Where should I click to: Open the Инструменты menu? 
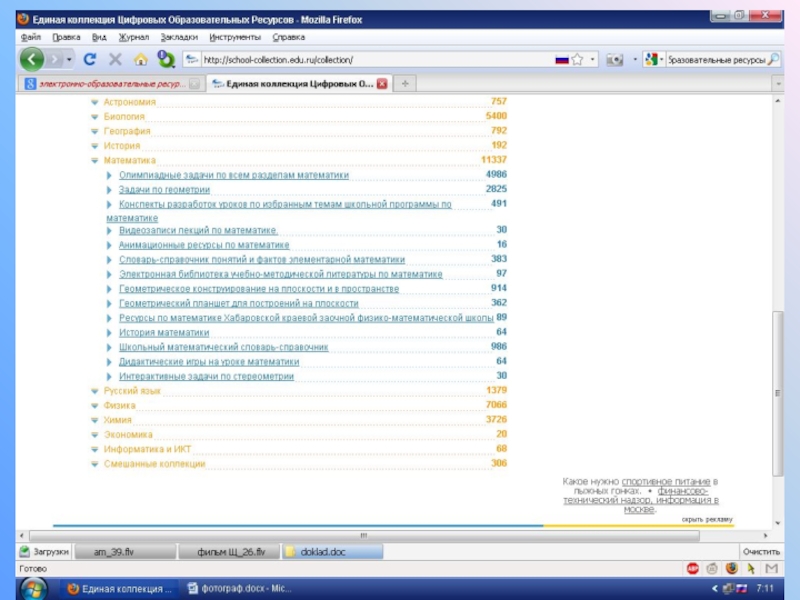(235, 37)
